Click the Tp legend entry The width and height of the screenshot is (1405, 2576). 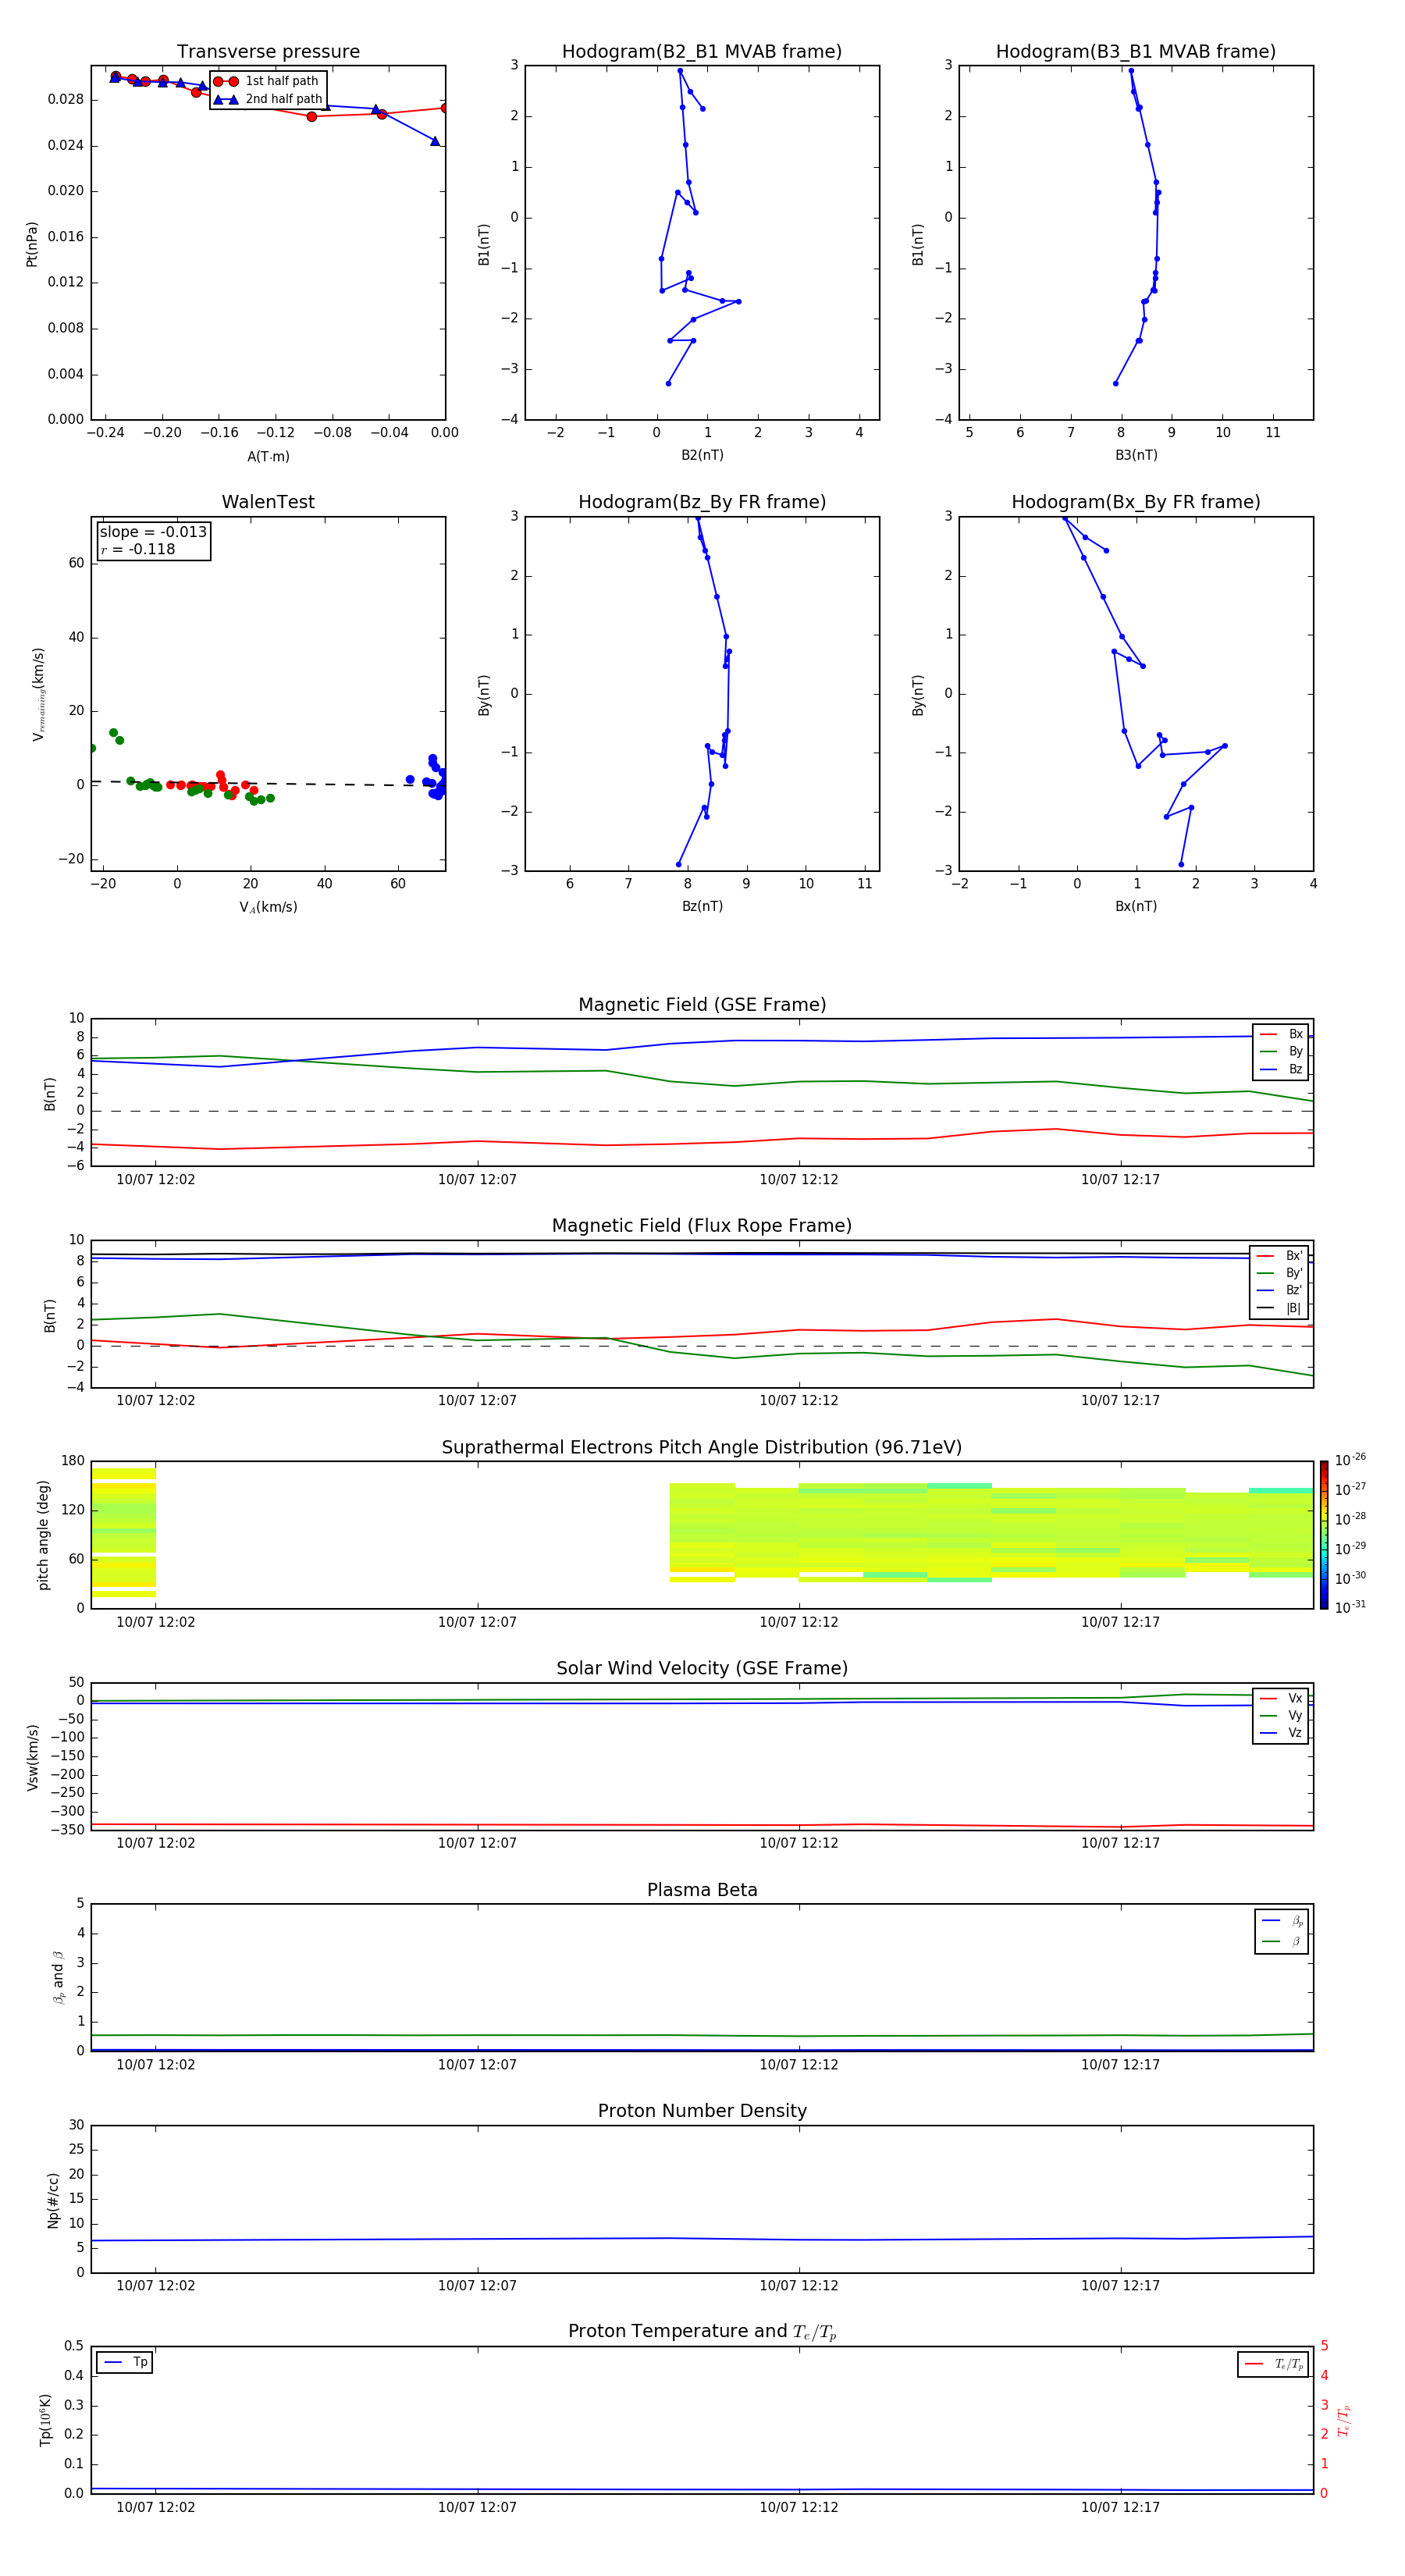(125, 2363)
